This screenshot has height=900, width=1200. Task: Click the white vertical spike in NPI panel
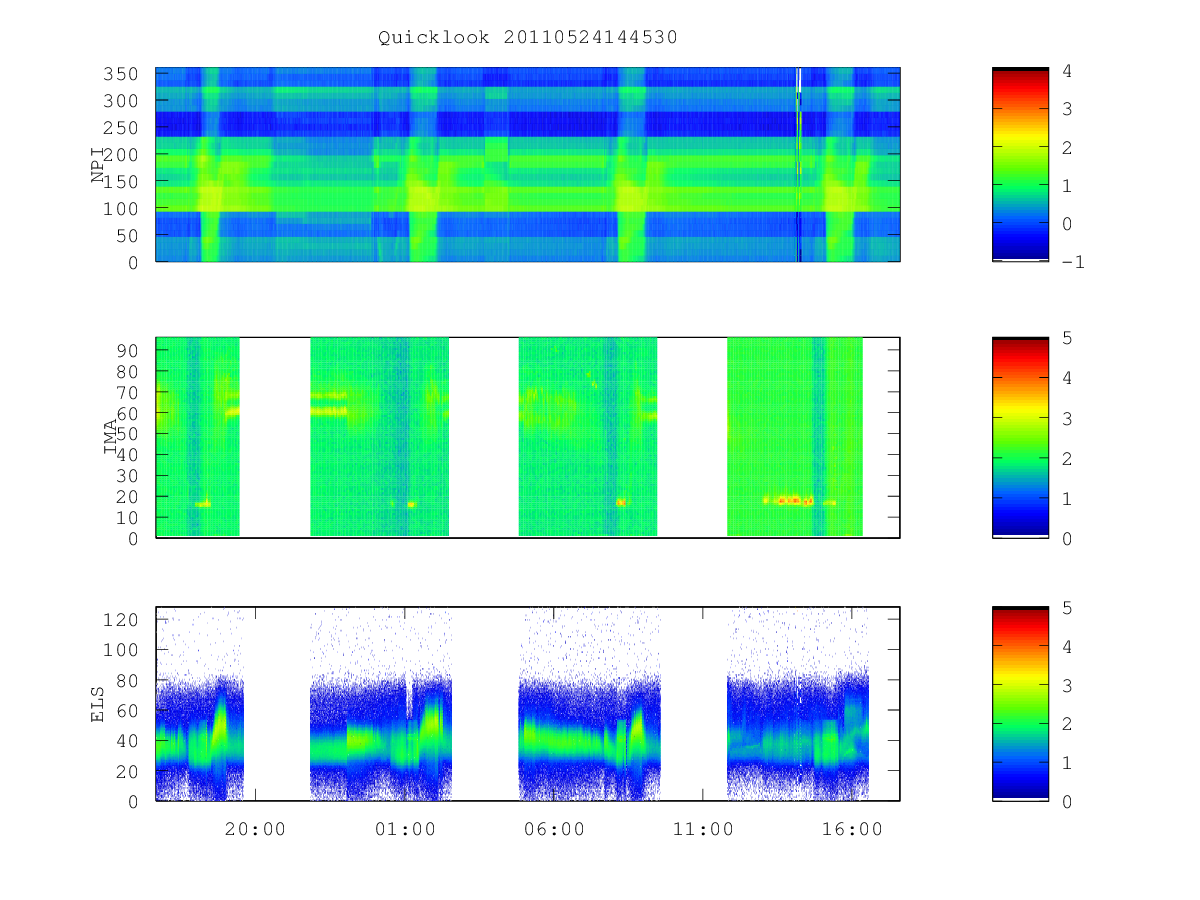tap(798, 165)
